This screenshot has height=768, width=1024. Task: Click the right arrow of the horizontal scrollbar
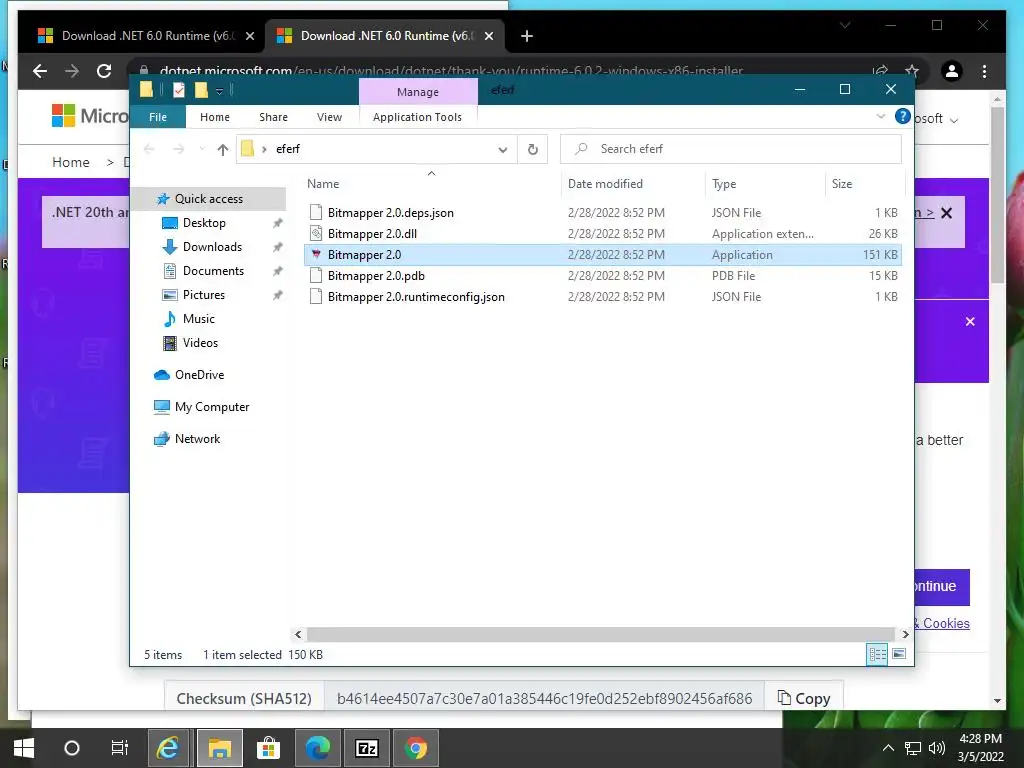coord(905,634)
